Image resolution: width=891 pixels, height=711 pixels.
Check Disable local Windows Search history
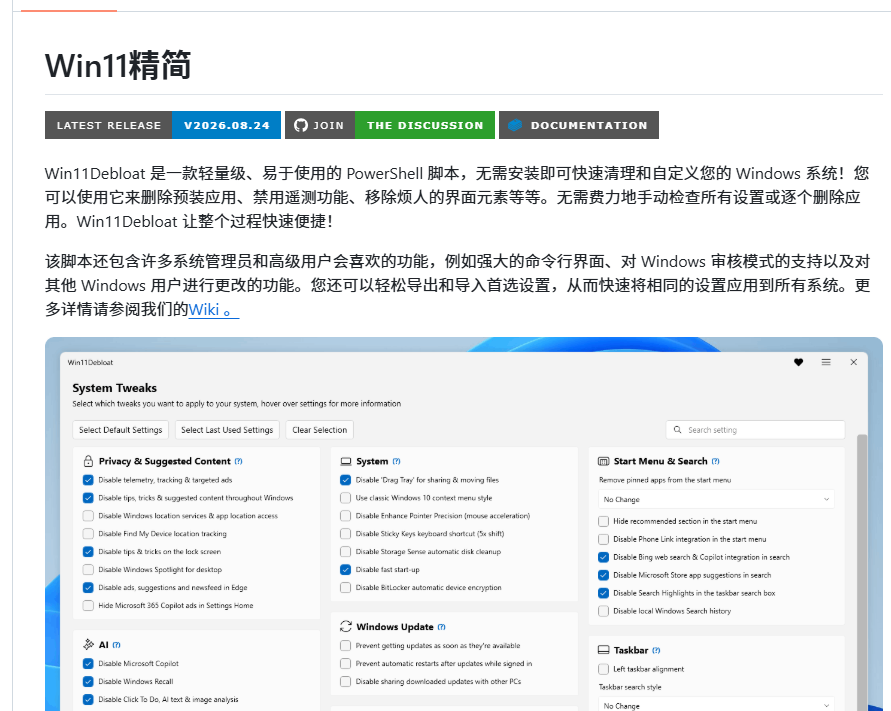603,611
